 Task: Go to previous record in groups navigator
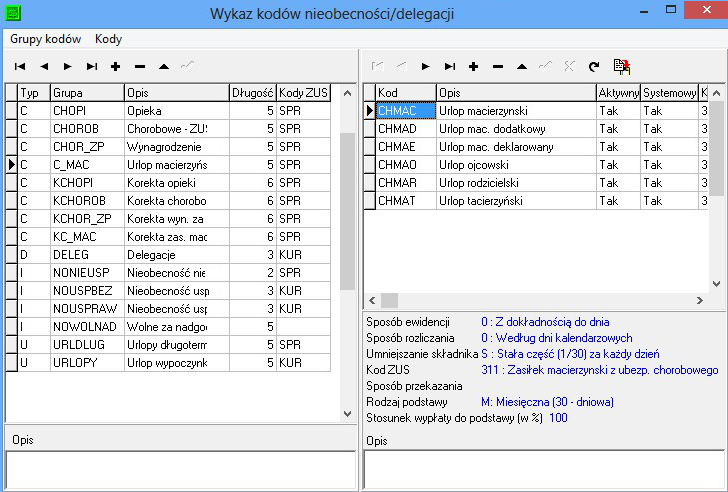44,66
